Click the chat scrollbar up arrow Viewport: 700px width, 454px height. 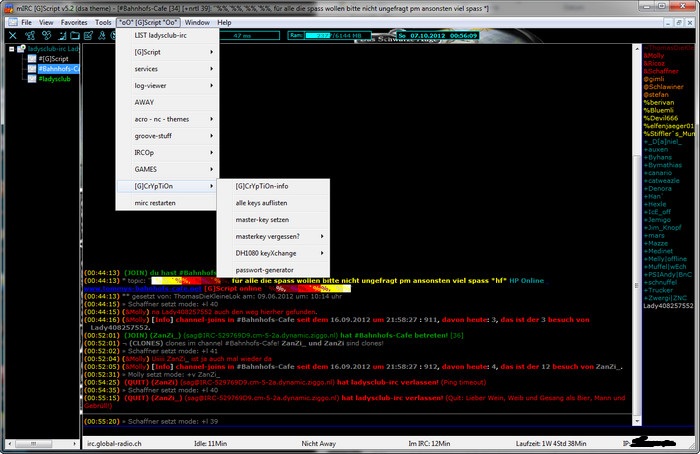(637, 48)
